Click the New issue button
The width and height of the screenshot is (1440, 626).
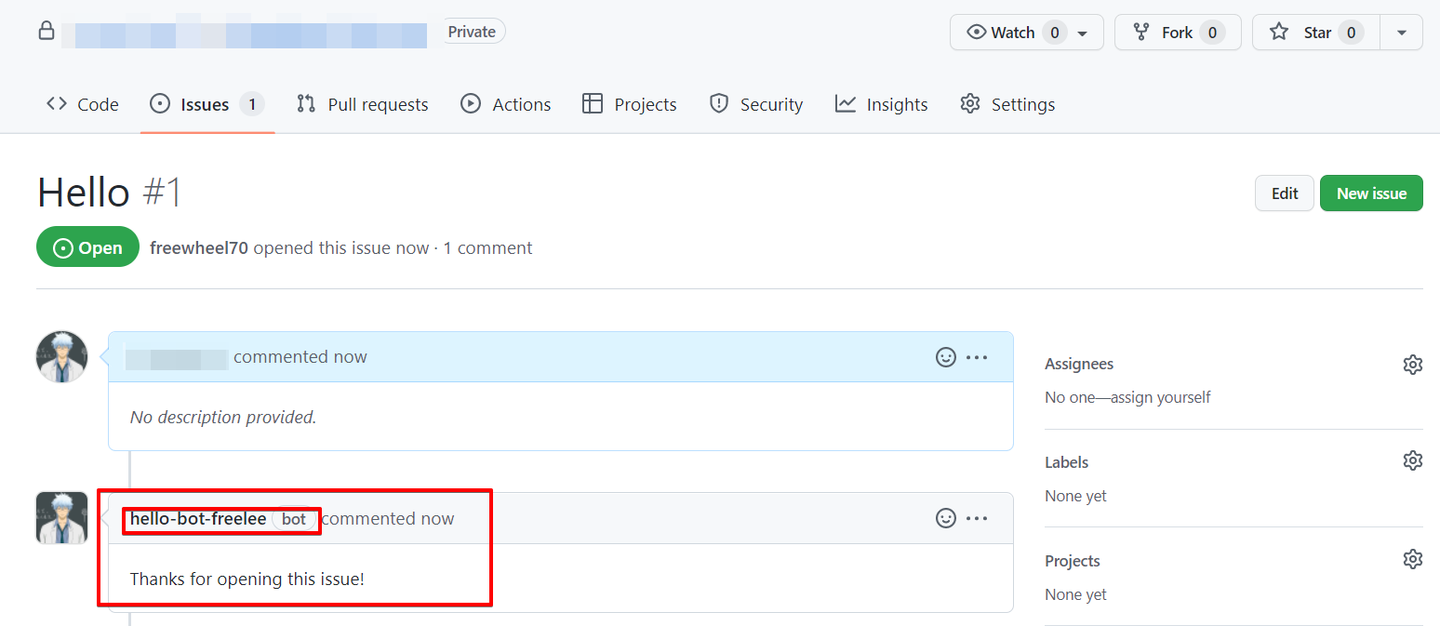1371,192
